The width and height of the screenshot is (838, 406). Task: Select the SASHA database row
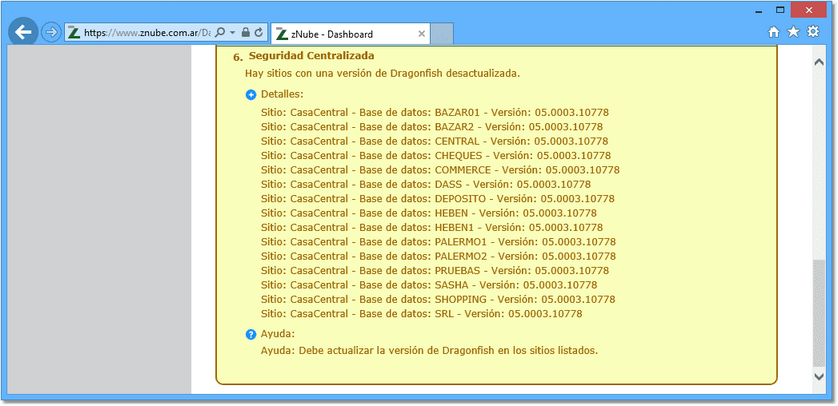[x=429, y=285]
